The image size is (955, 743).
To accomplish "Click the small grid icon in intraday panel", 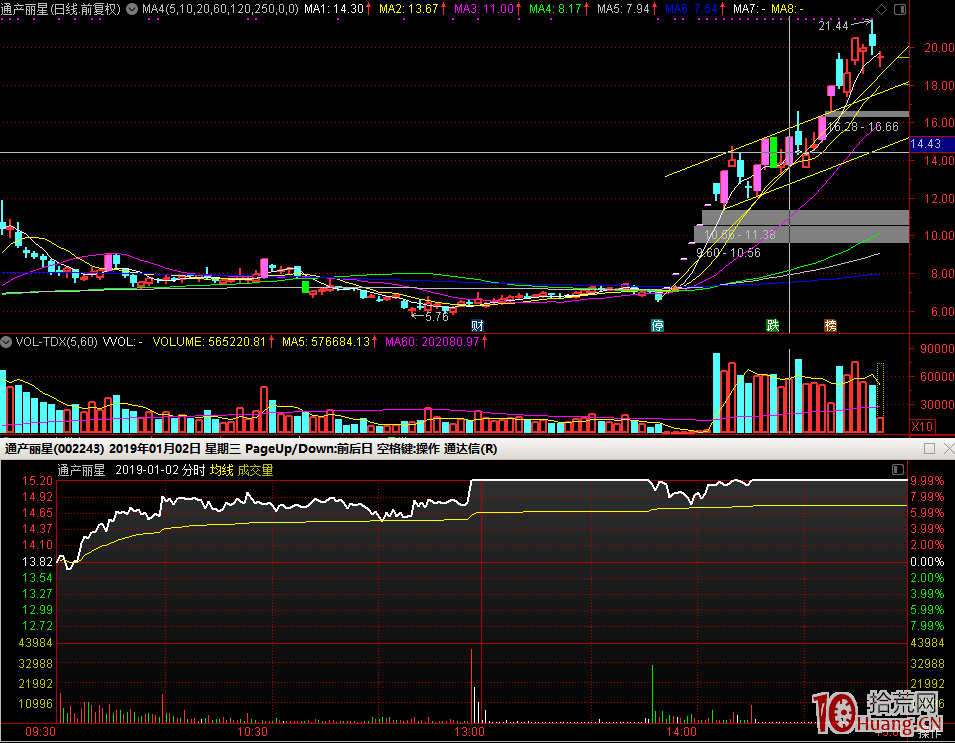I will [897, 470].
